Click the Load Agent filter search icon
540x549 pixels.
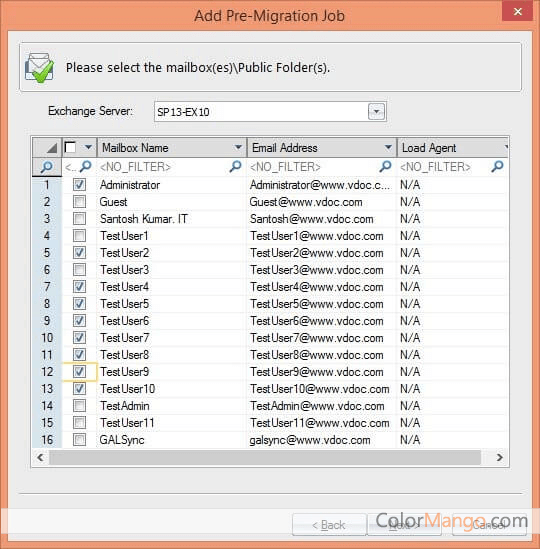[497, 167]
